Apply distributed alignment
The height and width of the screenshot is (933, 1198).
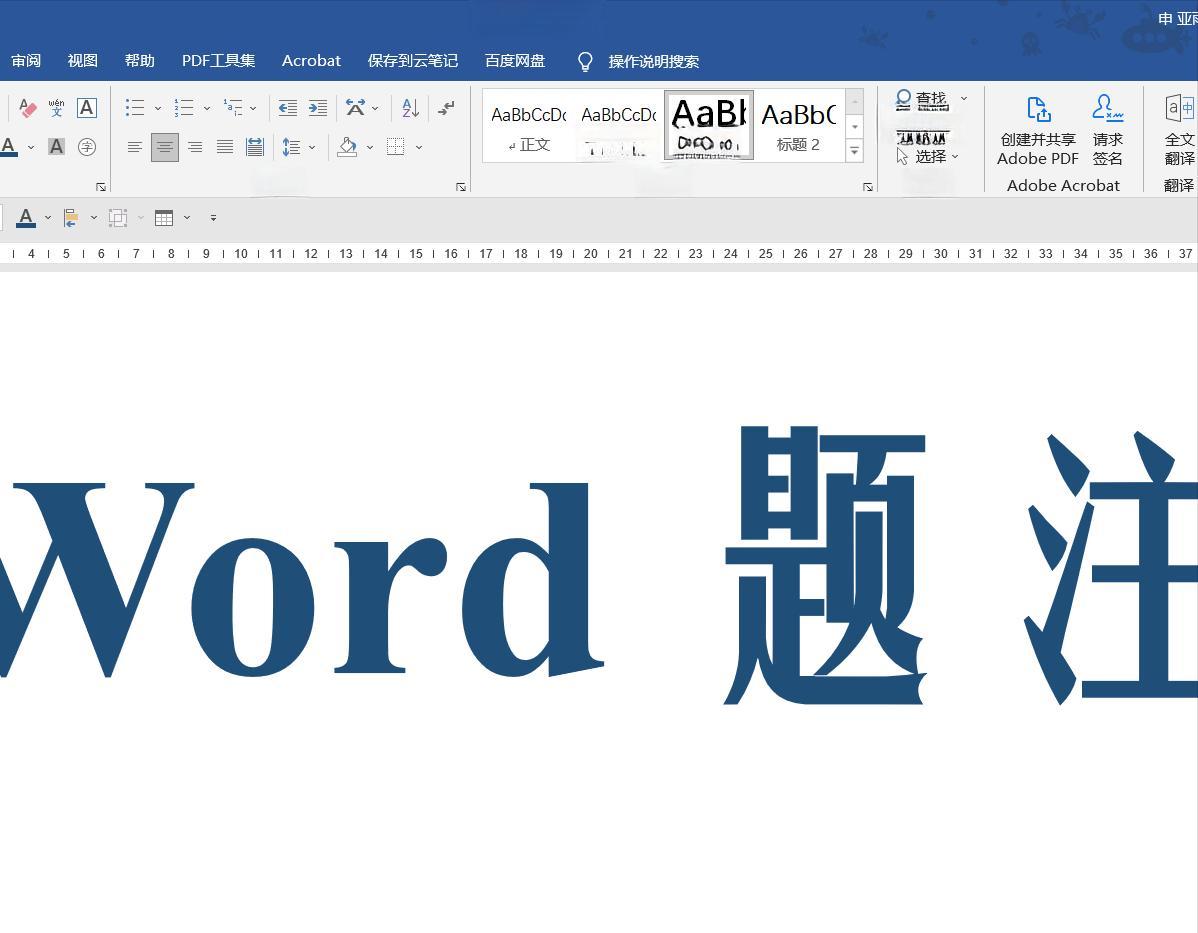(x=255, y=147)
